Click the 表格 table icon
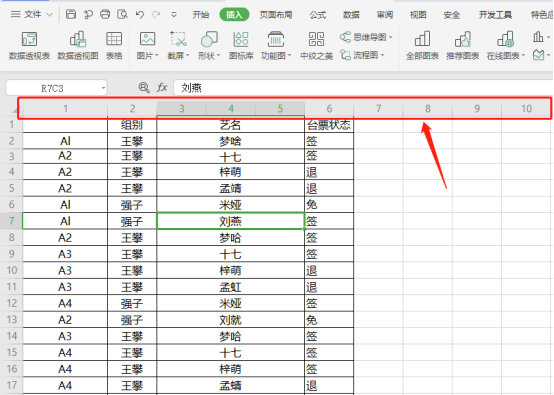The width and height of the screenshot is (554, 395). click(114, 45)
